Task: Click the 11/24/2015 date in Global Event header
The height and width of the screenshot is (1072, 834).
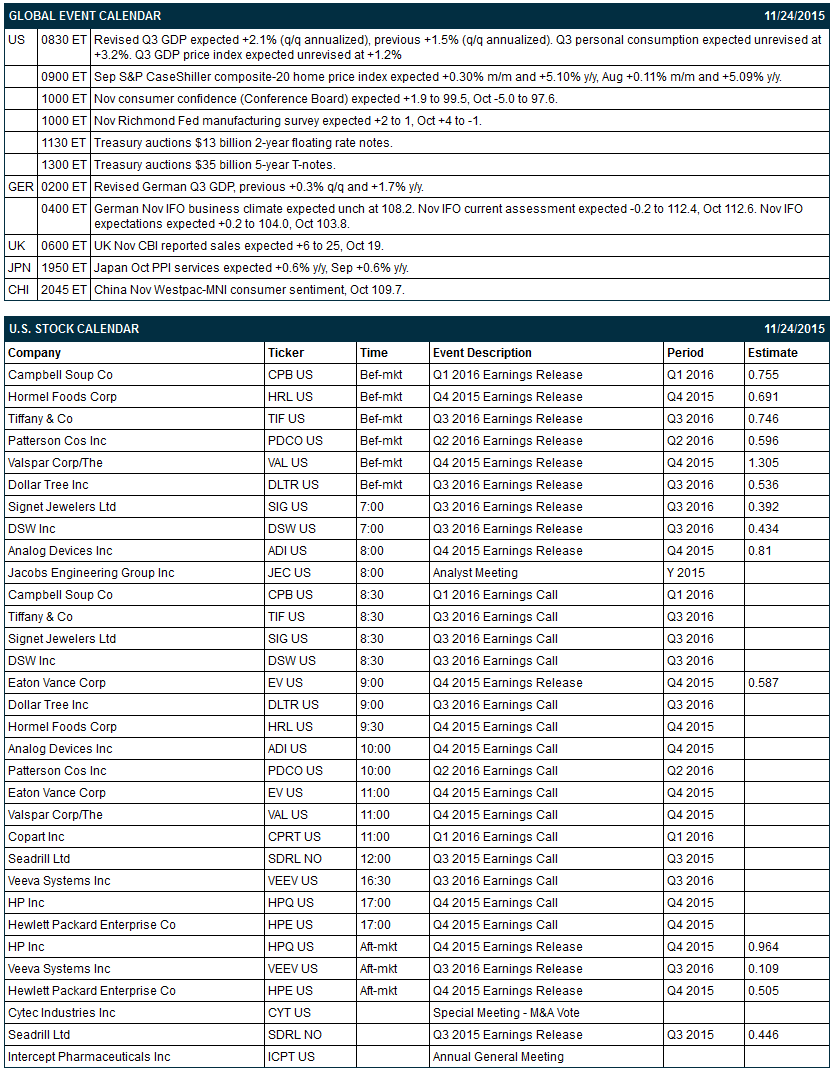Action: click(794, 16)
